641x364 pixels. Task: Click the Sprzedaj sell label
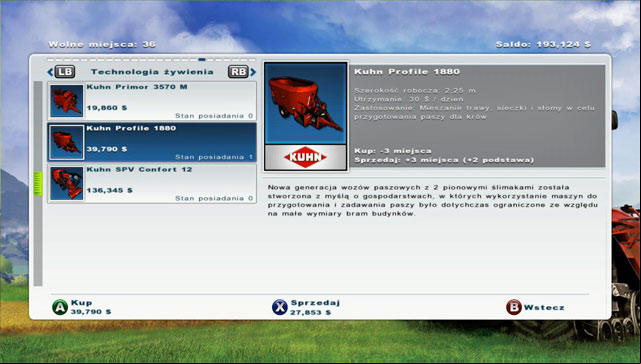(x=315, y=303)
